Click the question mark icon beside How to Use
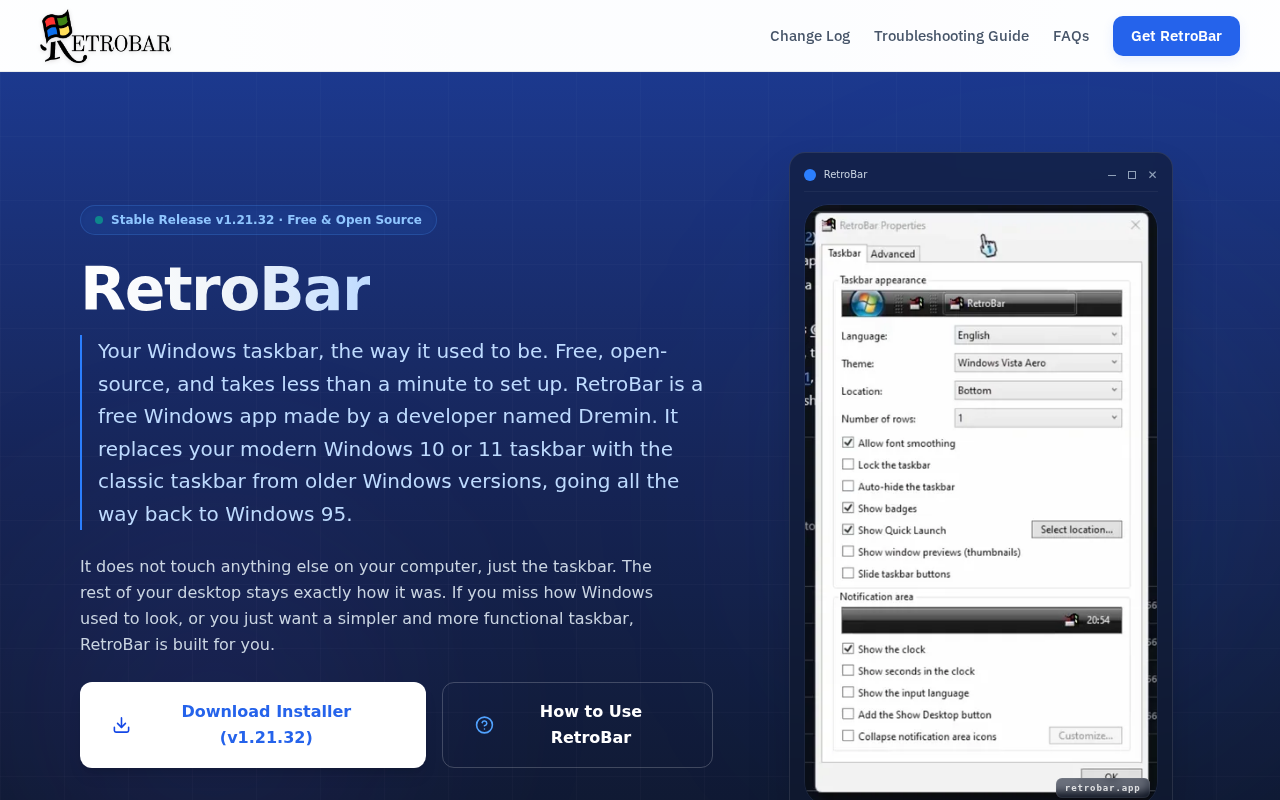 tap(485, 725)
